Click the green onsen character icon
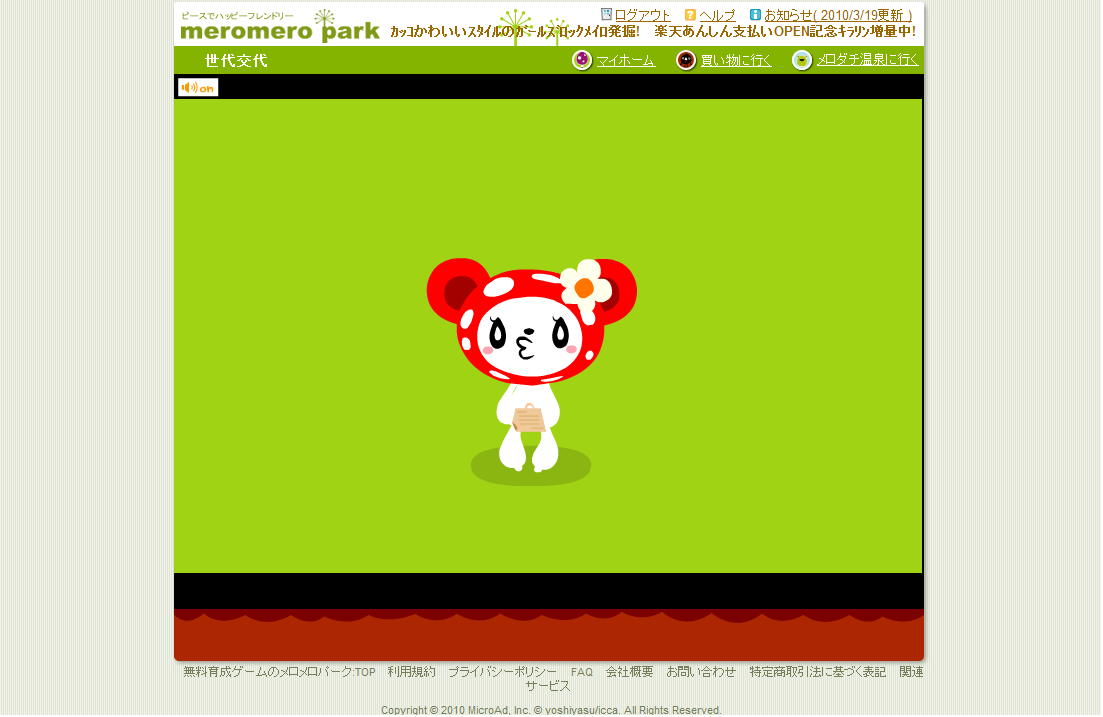The height and width of the screenshot is (717, 1103). (802, 61)
